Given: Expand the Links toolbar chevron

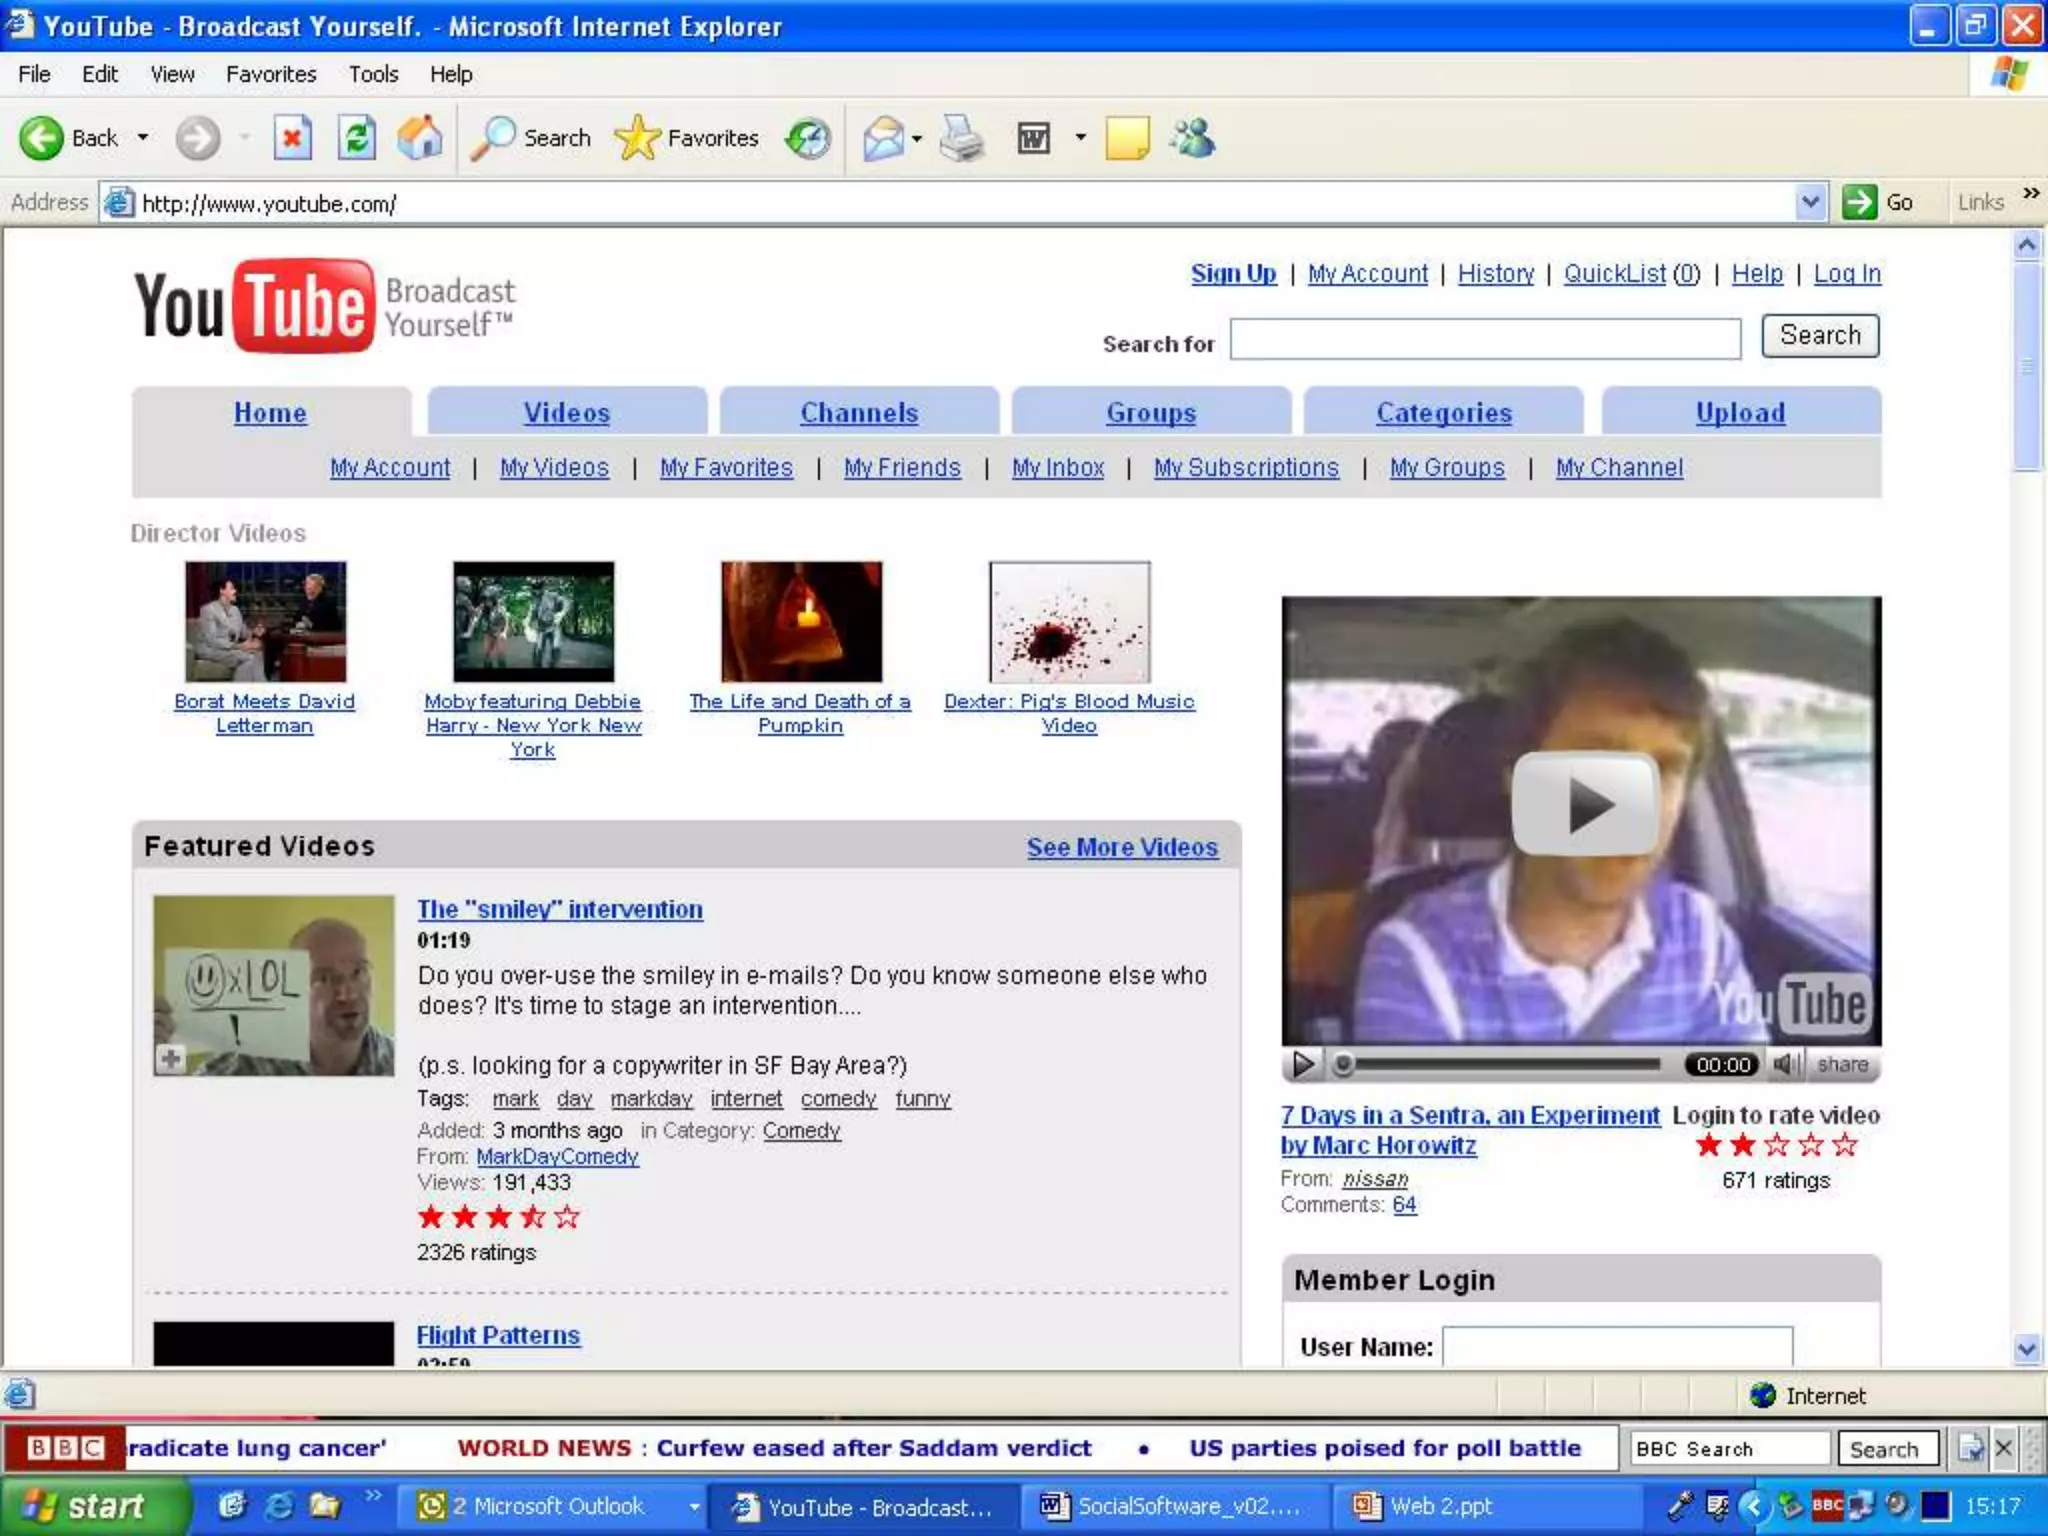Looking at the screenshot, I should pyautogui.click(x=2031, y=193).
